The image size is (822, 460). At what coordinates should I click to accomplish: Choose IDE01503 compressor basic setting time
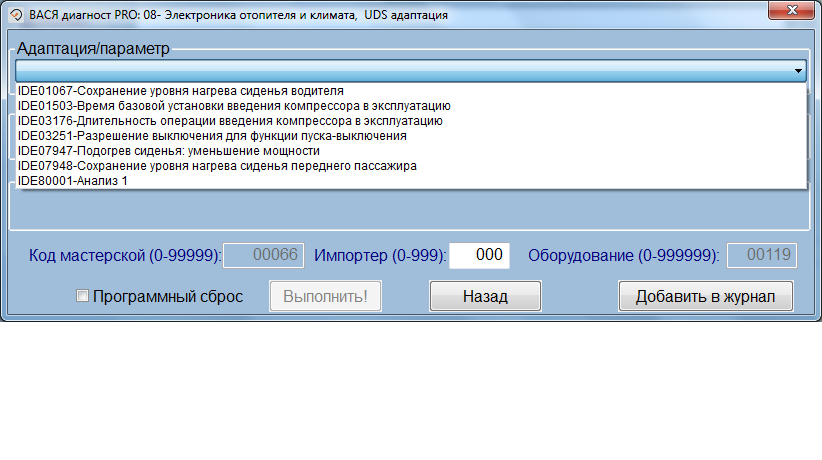coord(234,105)
